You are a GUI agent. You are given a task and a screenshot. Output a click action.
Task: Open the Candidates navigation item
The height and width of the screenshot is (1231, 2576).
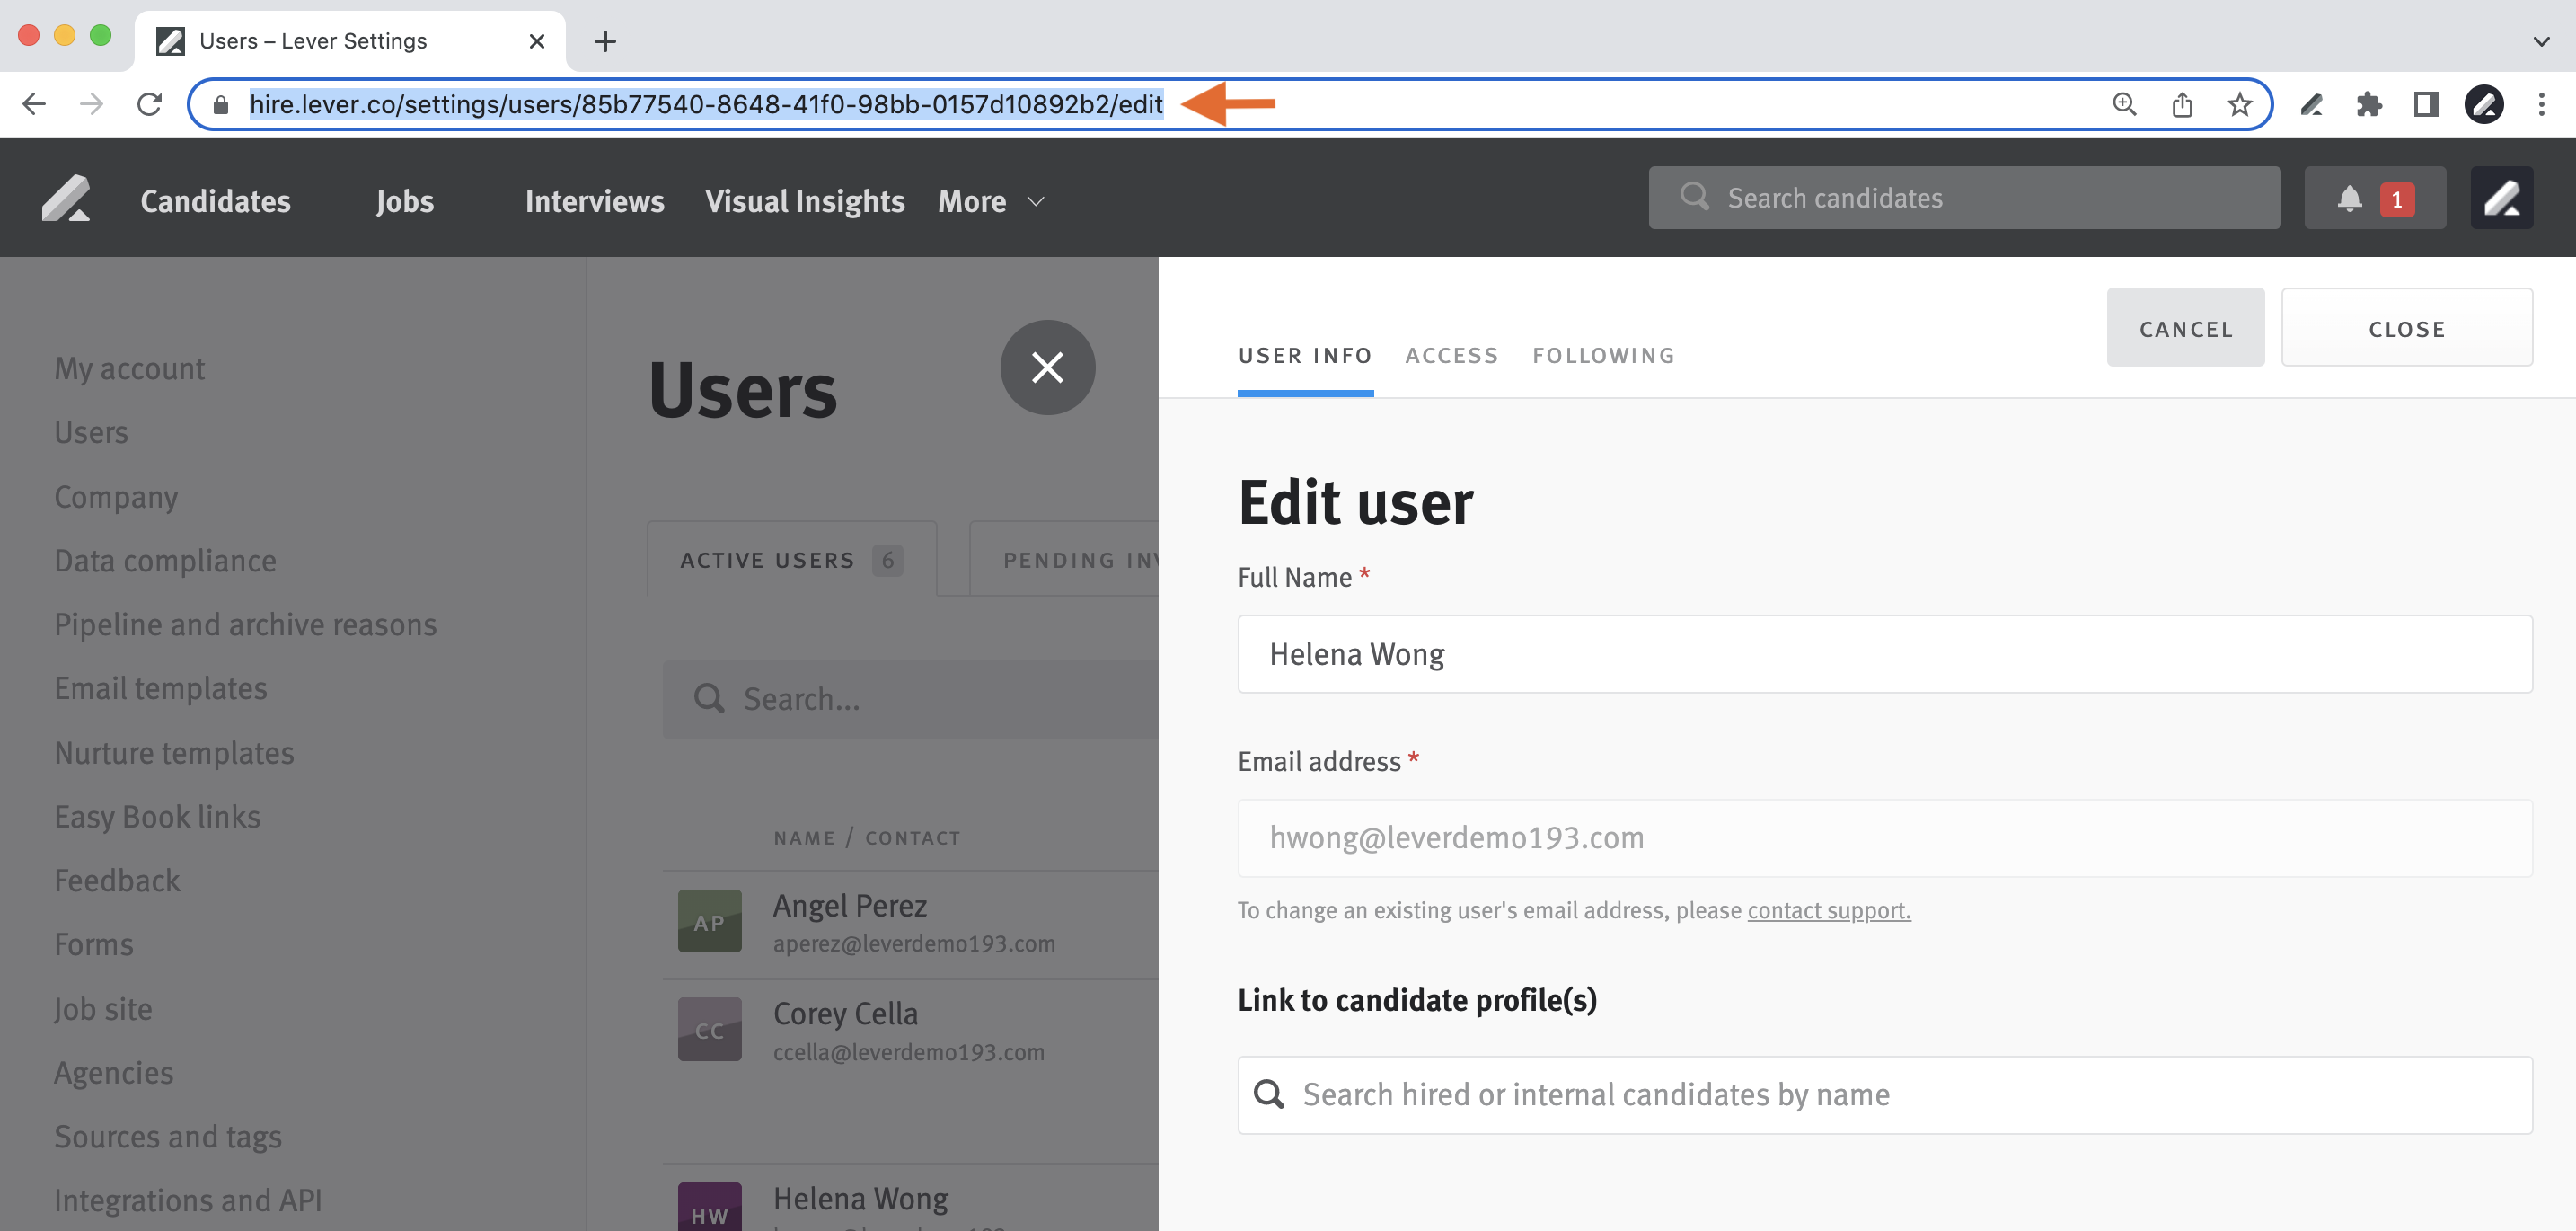(215, 201)
